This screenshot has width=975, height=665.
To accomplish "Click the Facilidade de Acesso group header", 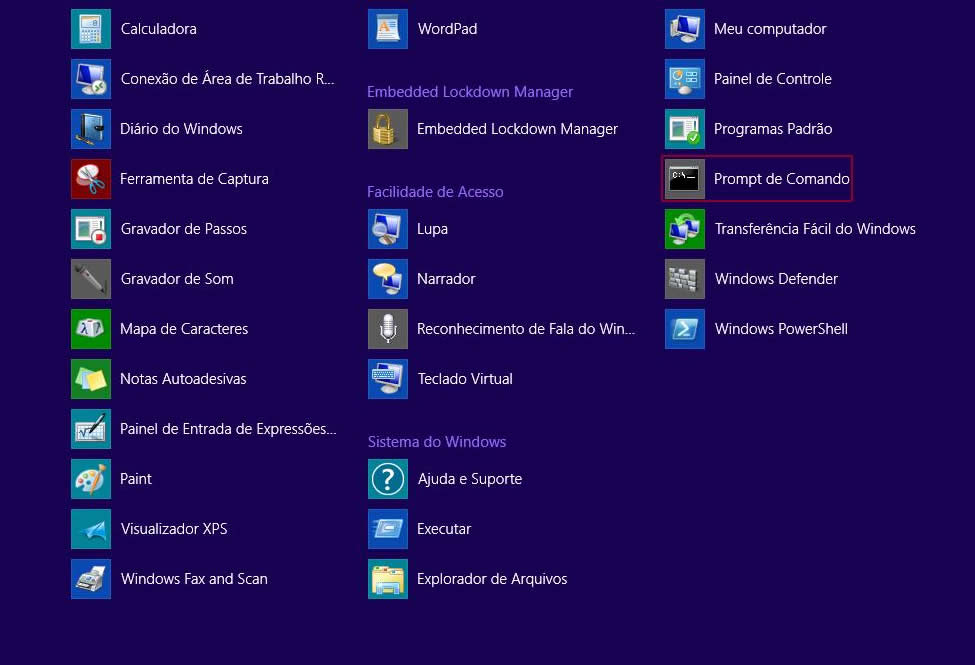I will pos(435,192).
